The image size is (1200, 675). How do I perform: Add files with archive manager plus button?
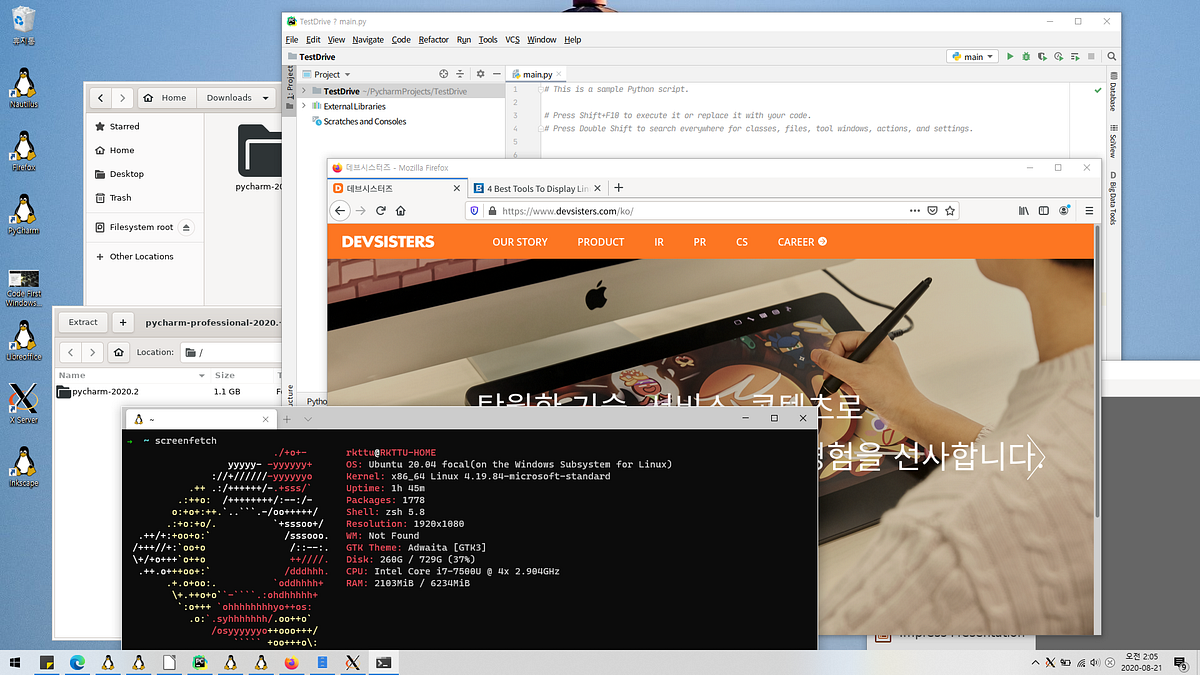tap(123, 322)
